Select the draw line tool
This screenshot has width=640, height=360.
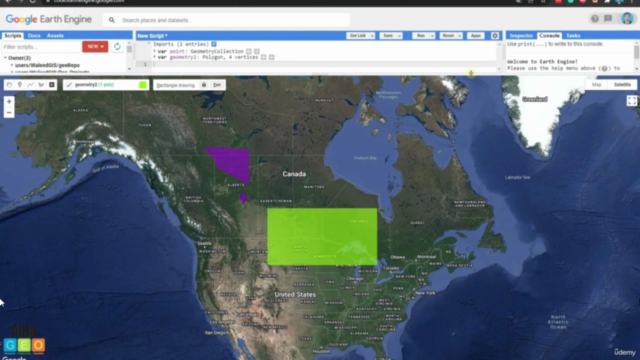pos(30,85)
